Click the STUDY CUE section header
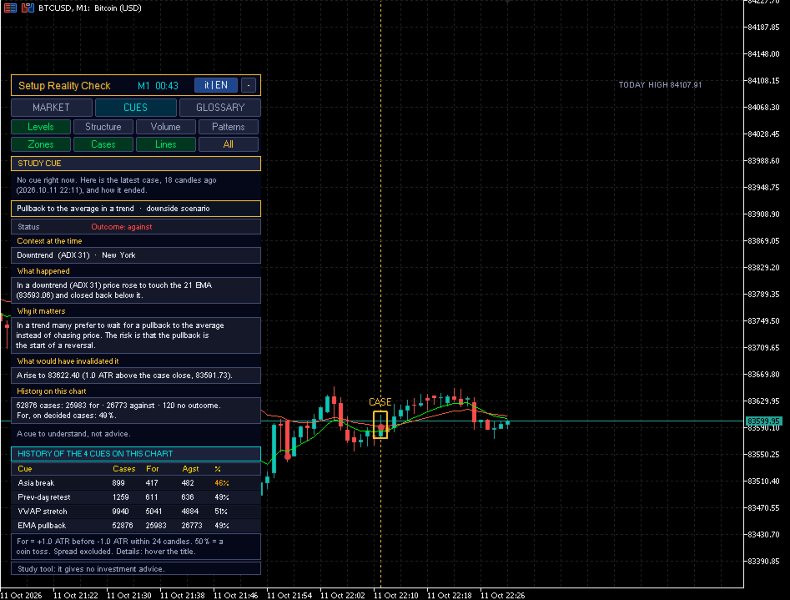Viewport: 790px width, 600px height. (x=136, y=163)
